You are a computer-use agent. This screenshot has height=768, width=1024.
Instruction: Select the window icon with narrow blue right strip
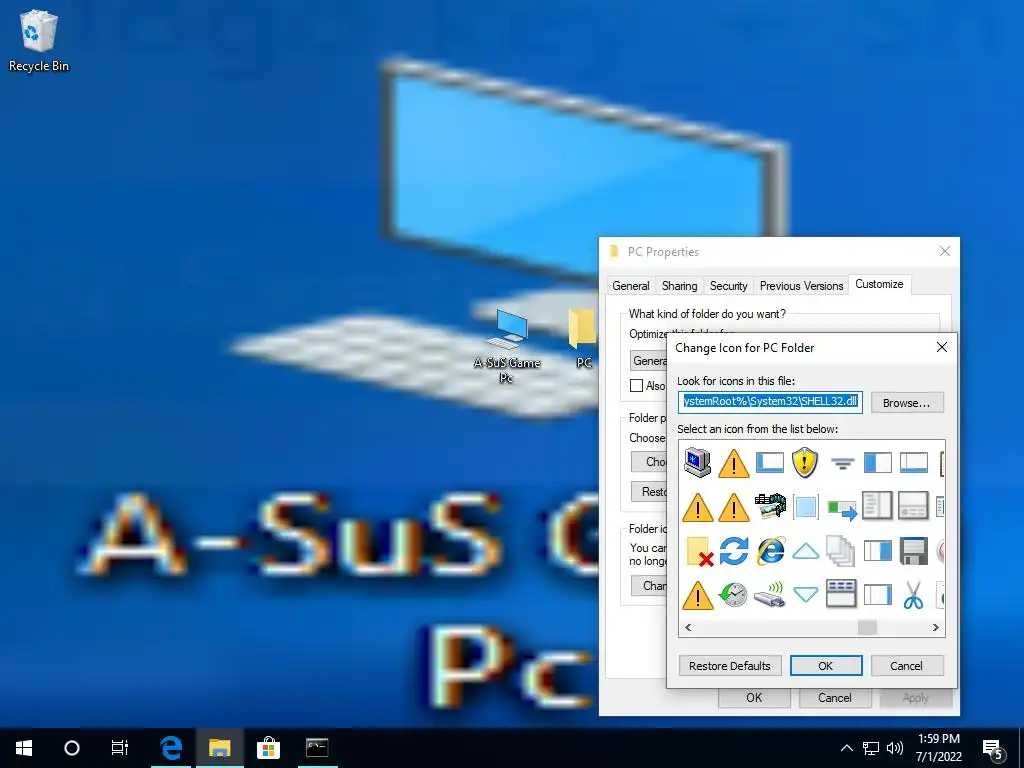[877, 595]
